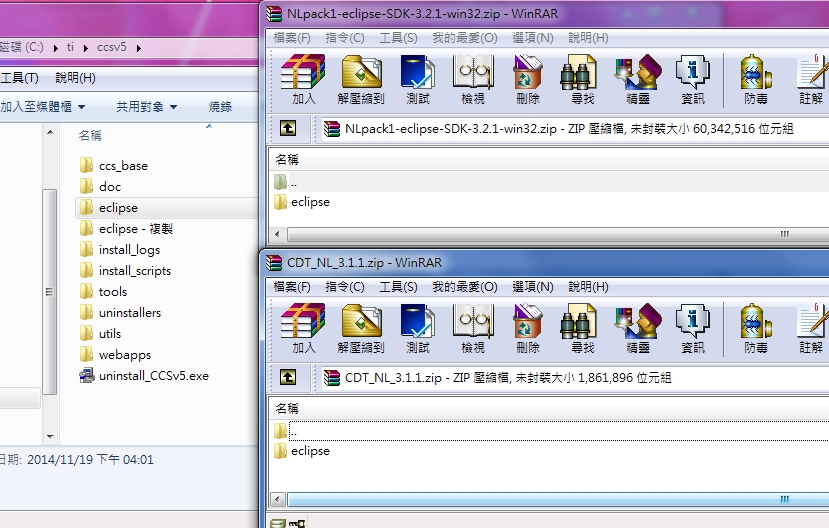Click scroll-down arrow in Explorer navigation pane
The height and width of the screenshot is (528, 829).
pyautogui.click(x=50, y=437)
